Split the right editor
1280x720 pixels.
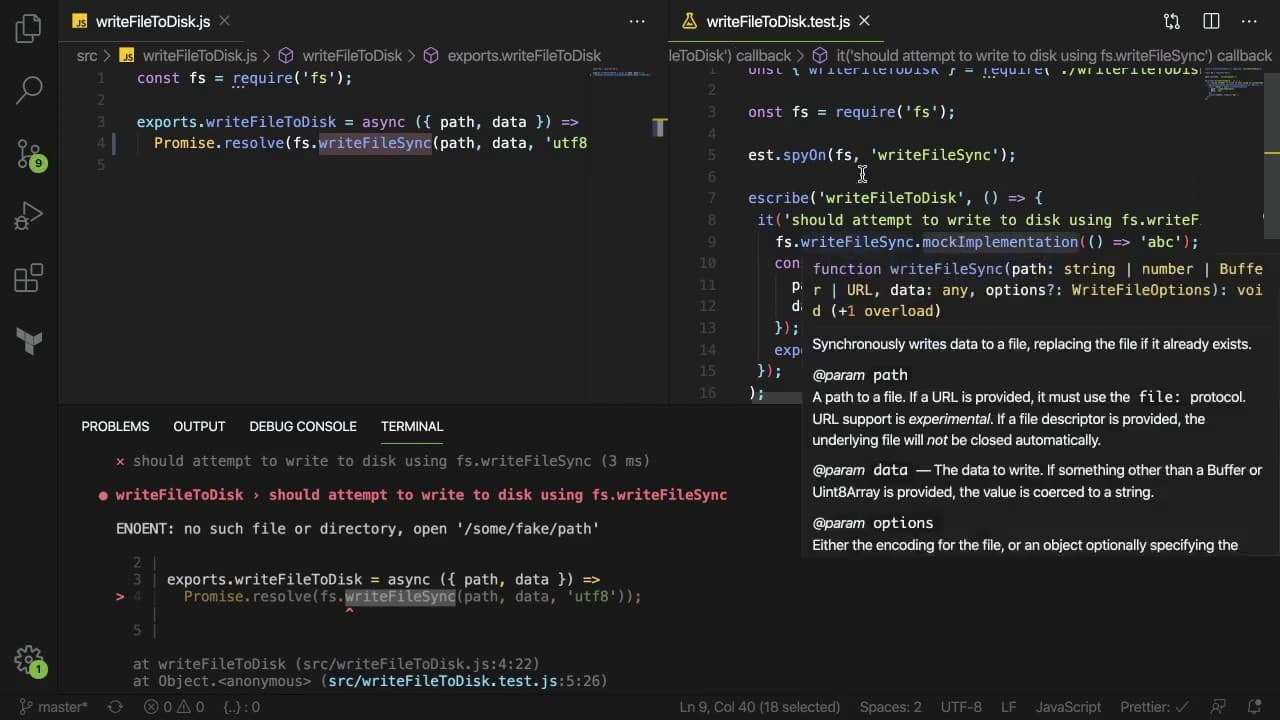click(x=1211, y=21)
